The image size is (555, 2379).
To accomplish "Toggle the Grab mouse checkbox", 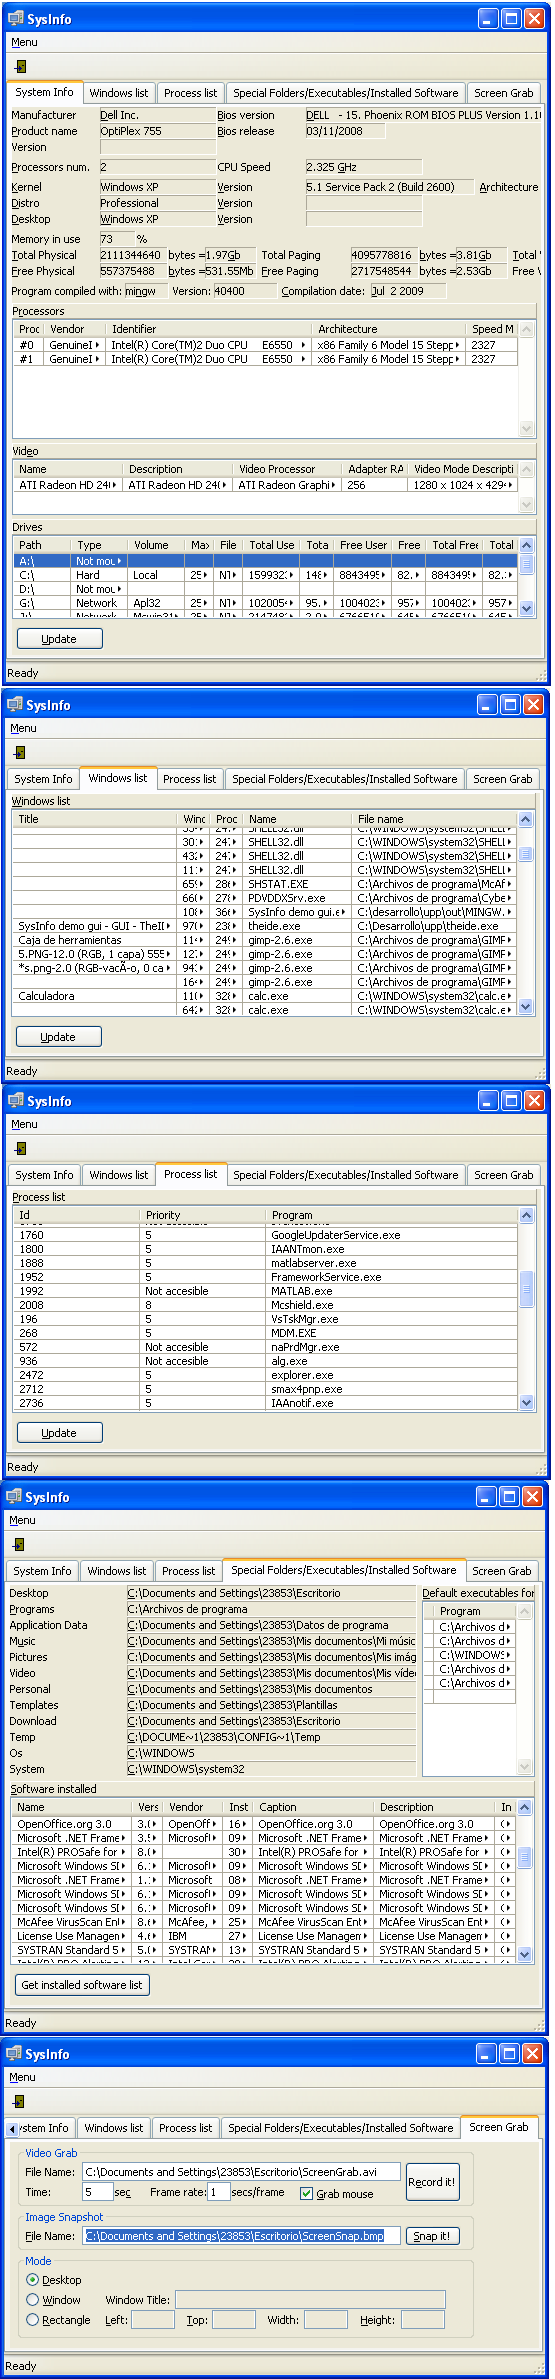I will coord(306,2194).
